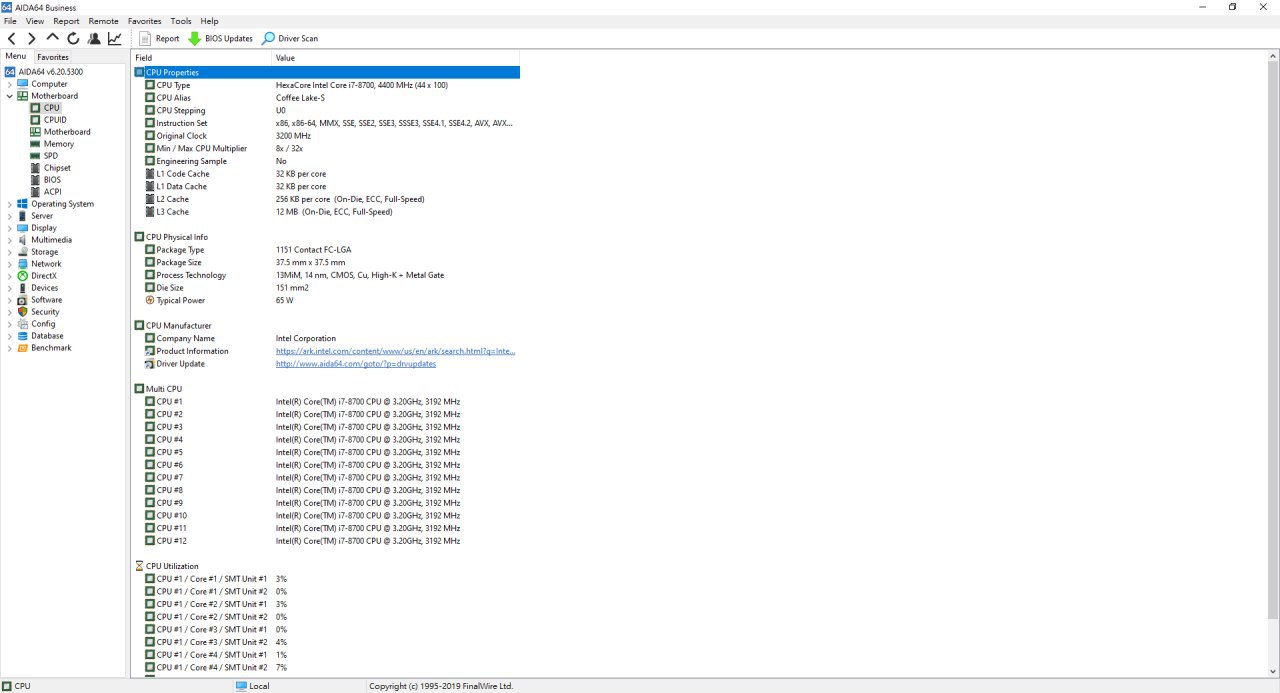Go forward with the right arrow
Image resolution: width=1280 pixels, height=693 pixels.
click(32, 38)
